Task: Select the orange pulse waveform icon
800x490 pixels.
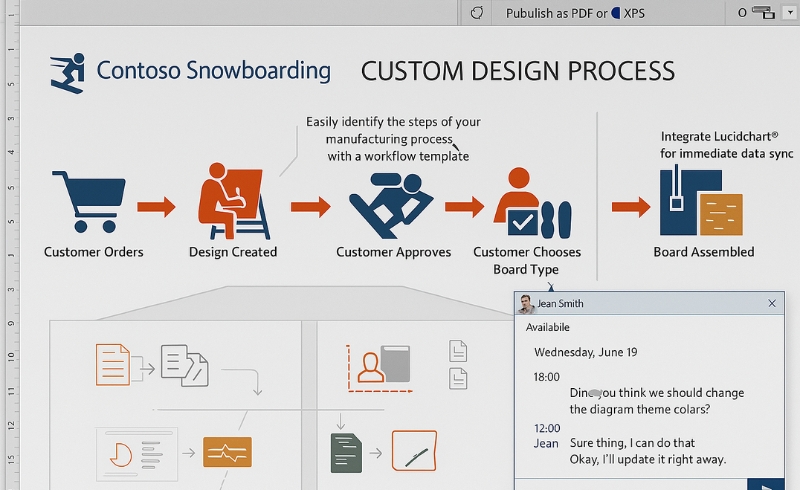Action: pyautogui.click(x=228, y=452)
